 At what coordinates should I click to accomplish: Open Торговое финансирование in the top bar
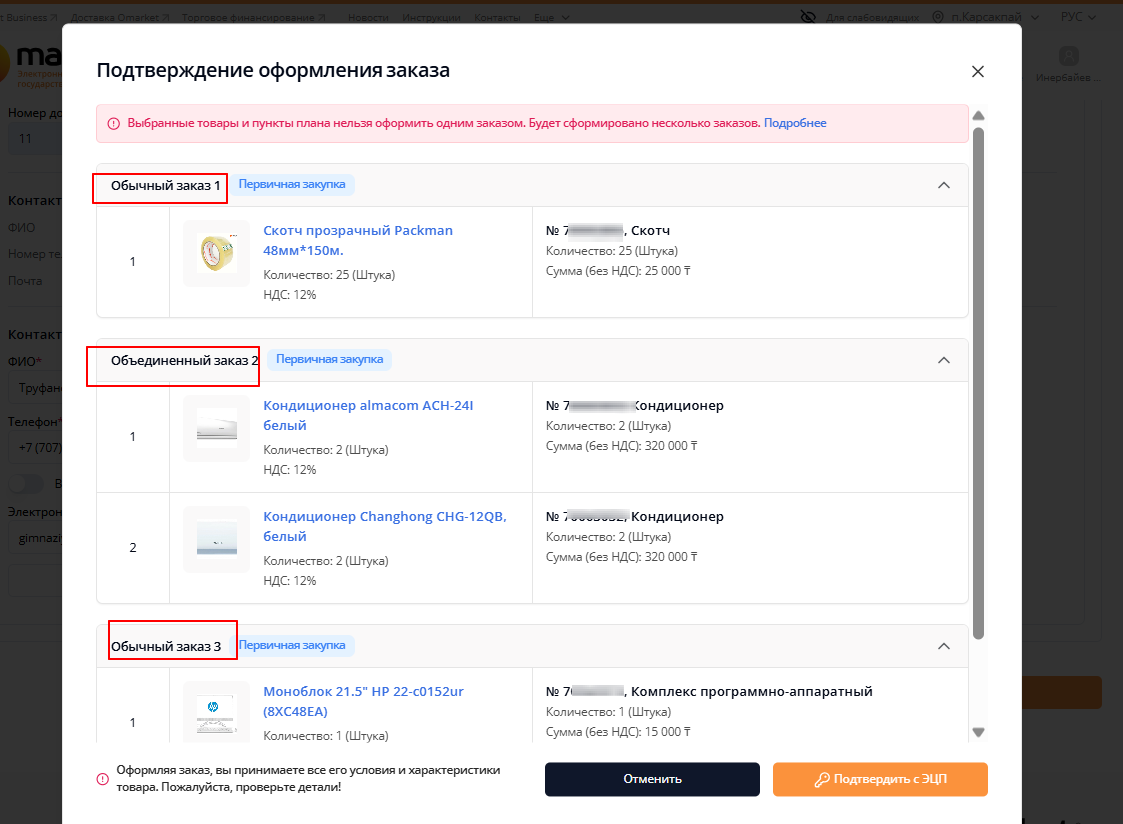[254, 17]
